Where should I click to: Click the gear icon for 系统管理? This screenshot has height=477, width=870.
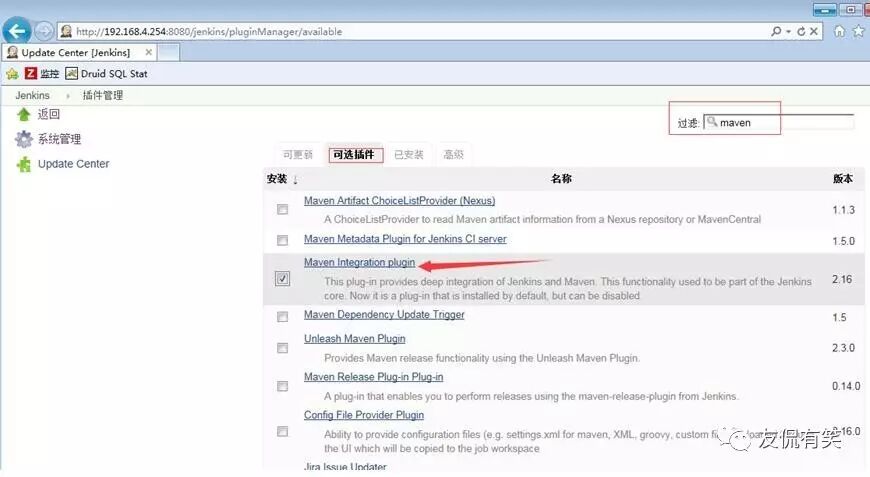coord(24,139)
